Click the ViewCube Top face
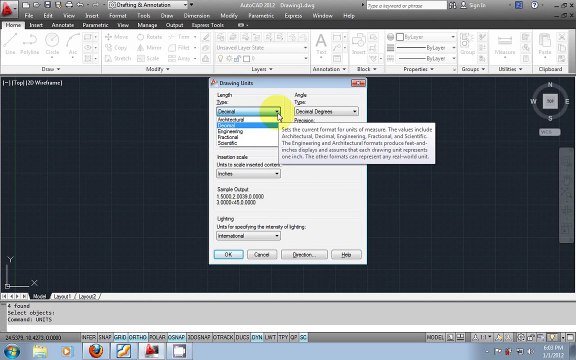 [x=550, y=101]
